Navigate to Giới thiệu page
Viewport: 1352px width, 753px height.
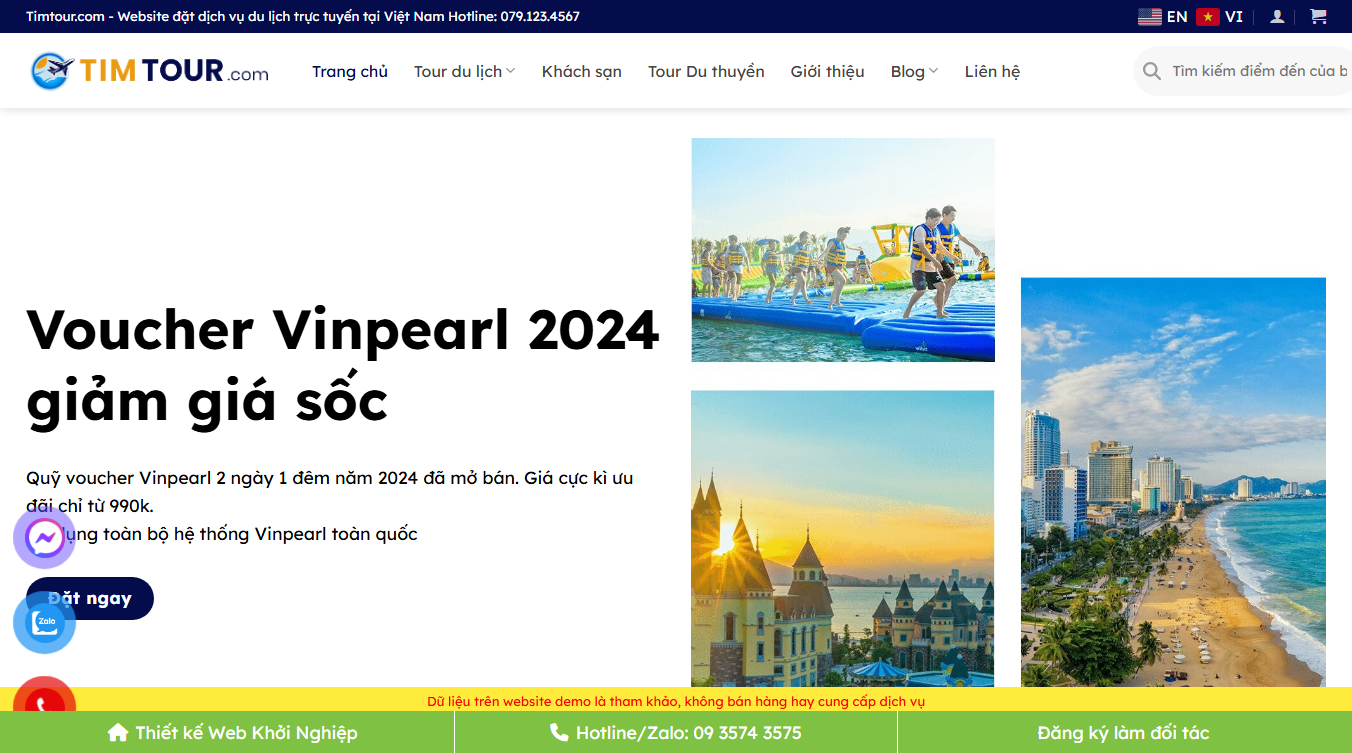click(x=827, y=70)
